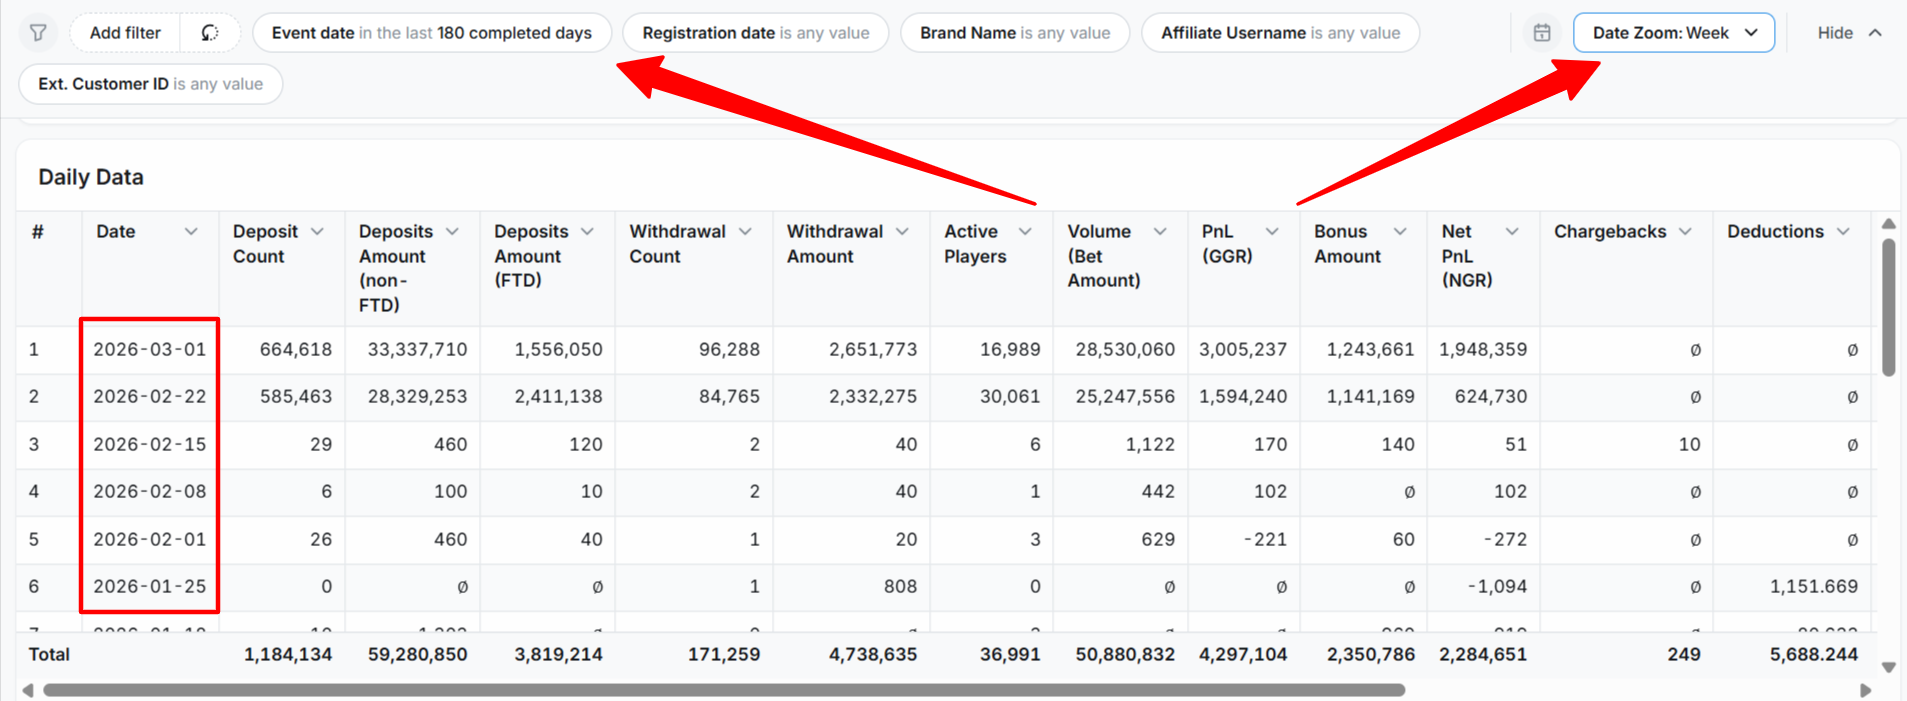
Task: Click the scroll up arrow
Action: [1888, 224]
